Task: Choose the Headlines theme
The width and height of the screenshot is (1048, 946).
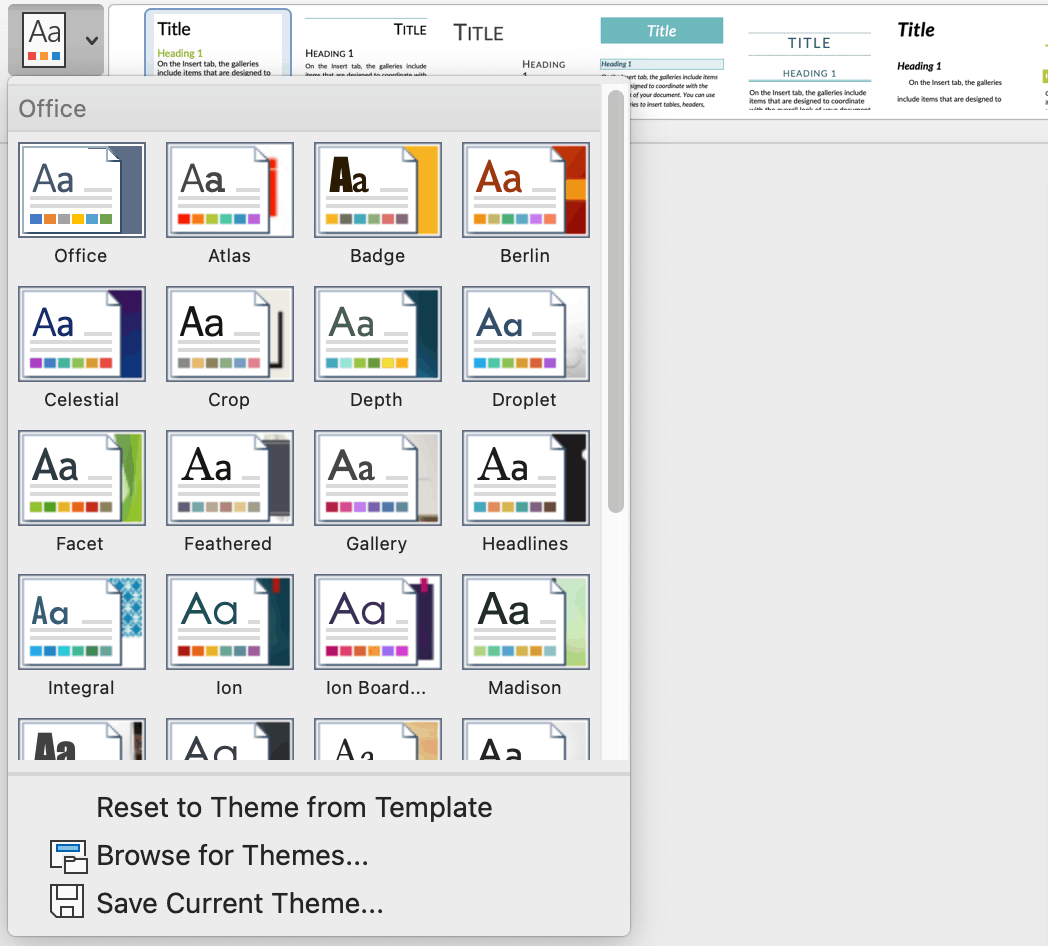Action: [x=525, y=478]
